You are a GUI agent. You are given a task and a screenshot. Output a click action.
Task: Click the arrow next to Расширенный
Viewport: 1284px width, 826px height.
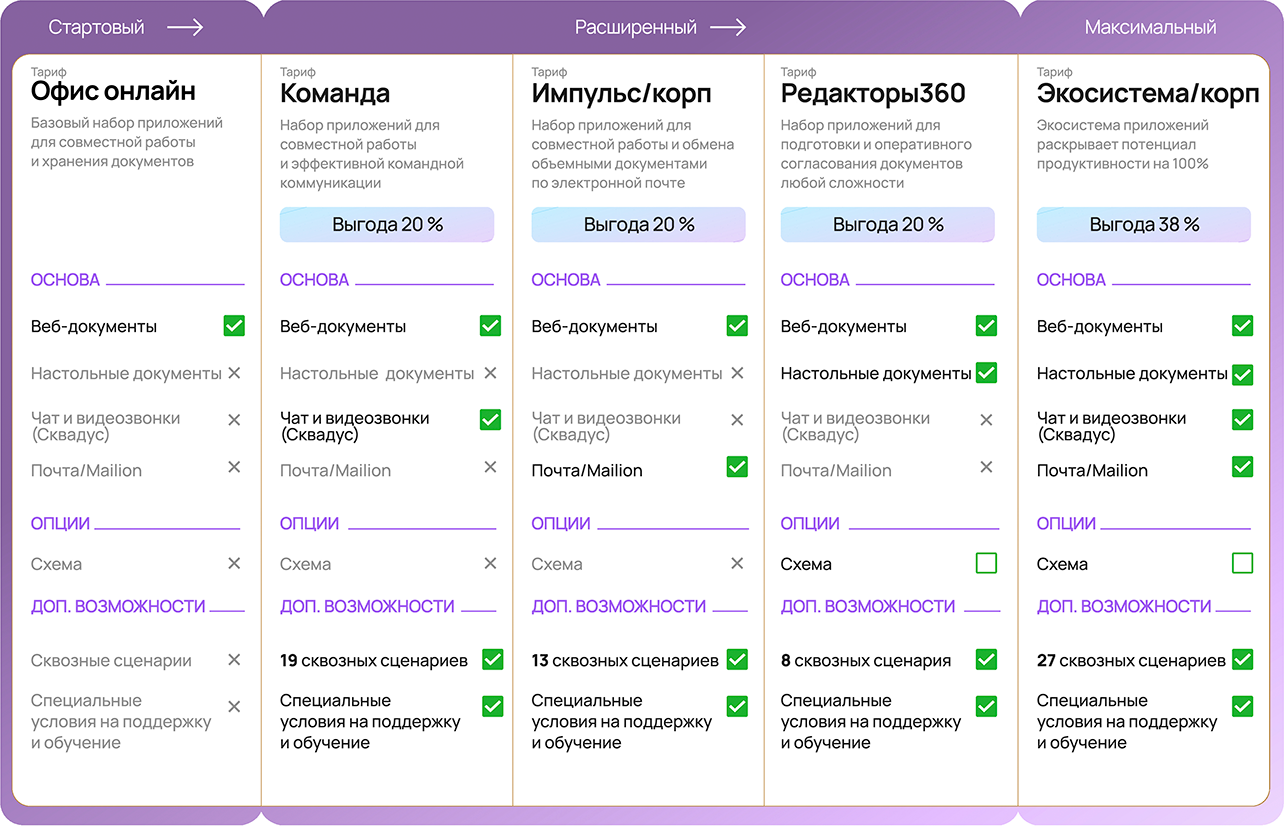coord(728,28)
